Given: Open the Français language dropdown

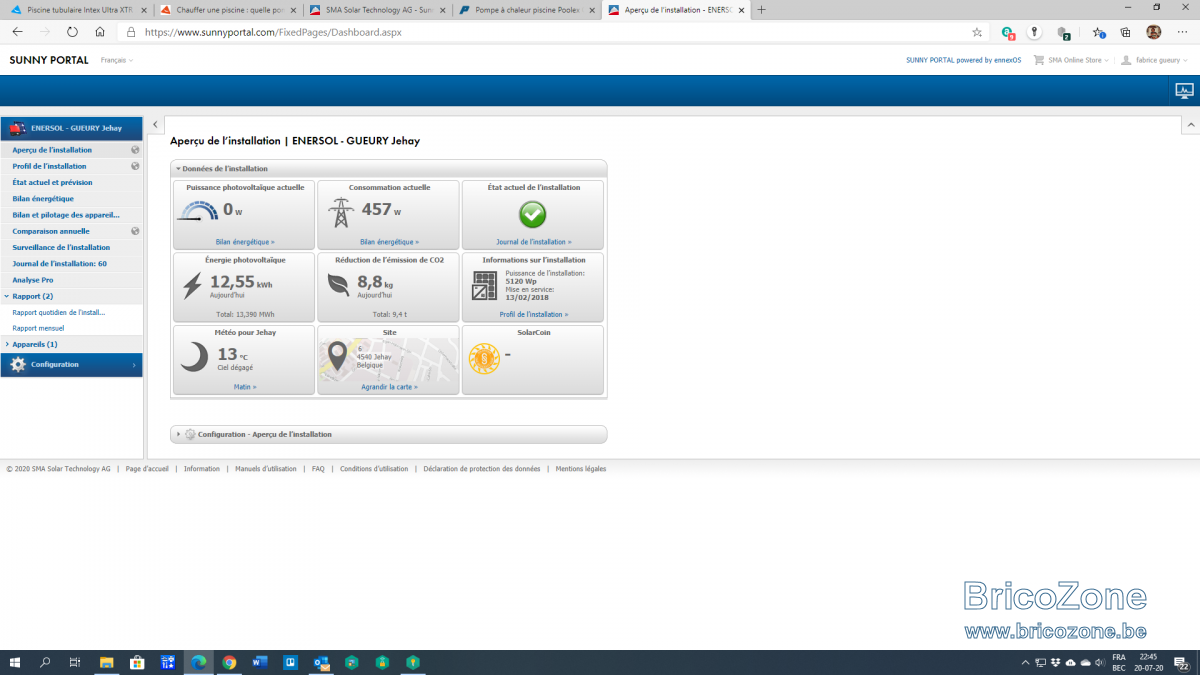Looking at the screenshot, I should [116, 60].
